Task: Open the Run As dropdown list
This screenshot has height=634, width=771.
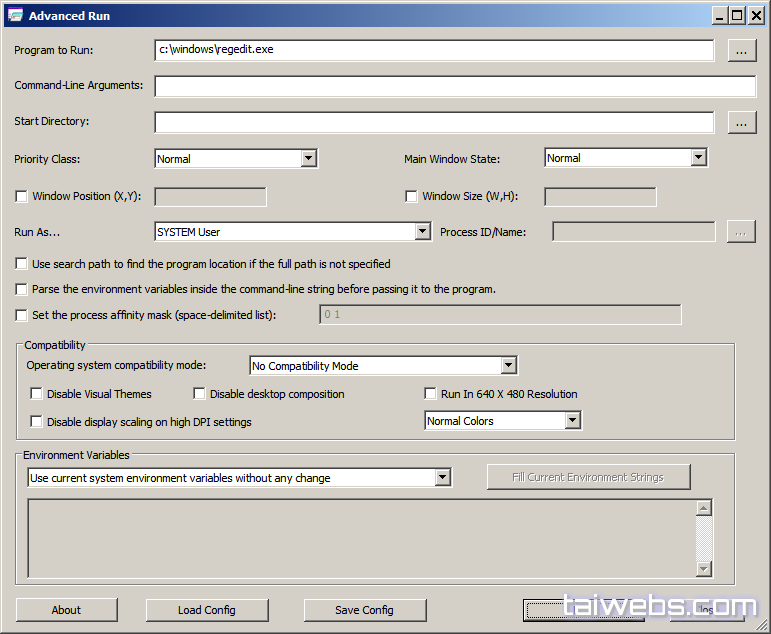Action: point(422,232)
